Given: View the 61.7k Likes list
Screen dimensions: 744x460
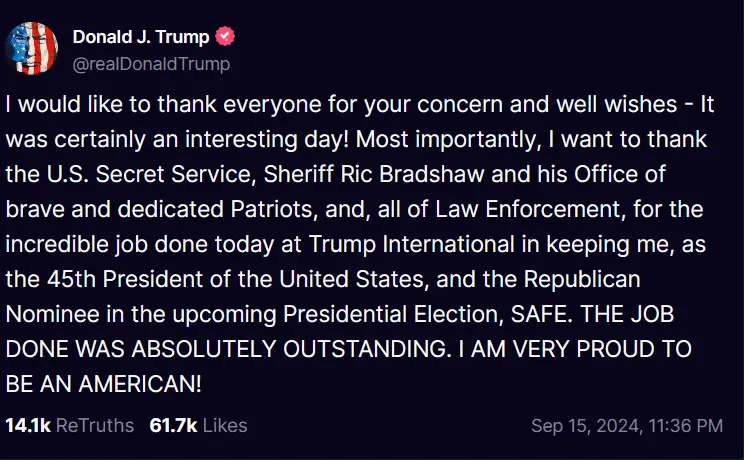Looking at the screenshot, I should pos(198,425).
